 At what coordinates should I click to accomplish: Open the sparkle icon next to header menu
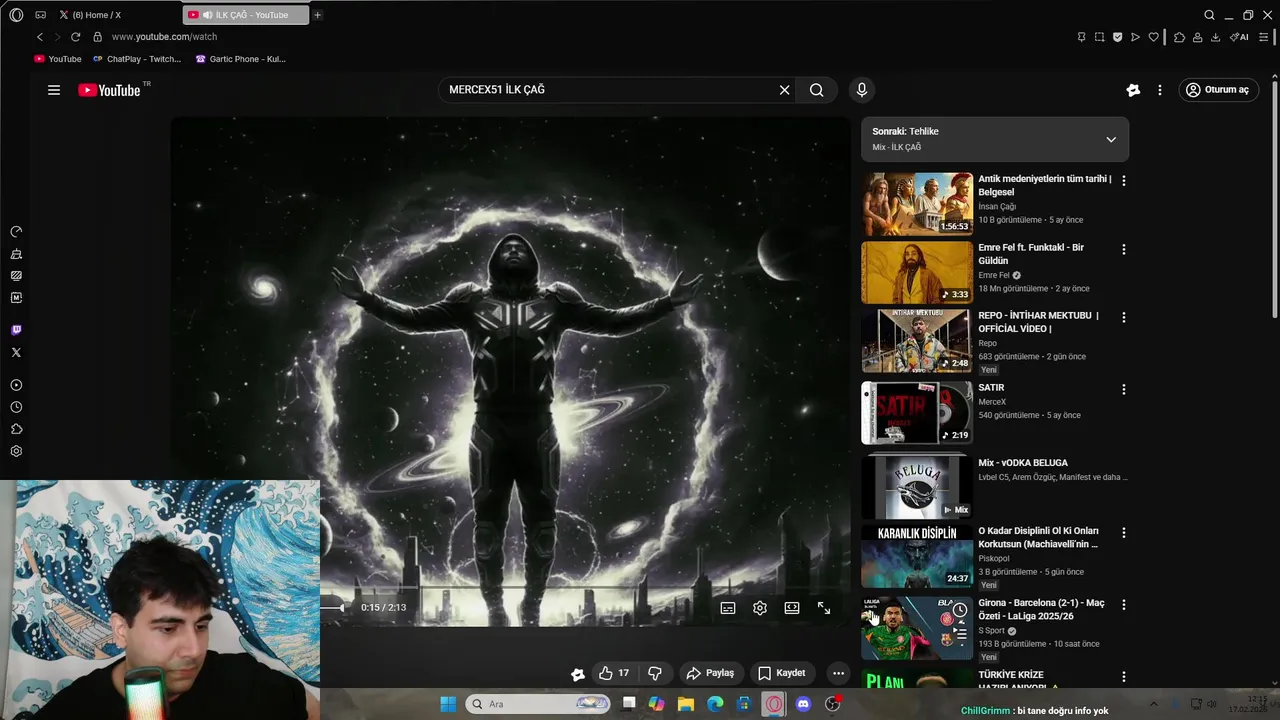(x=1133, y=90)
